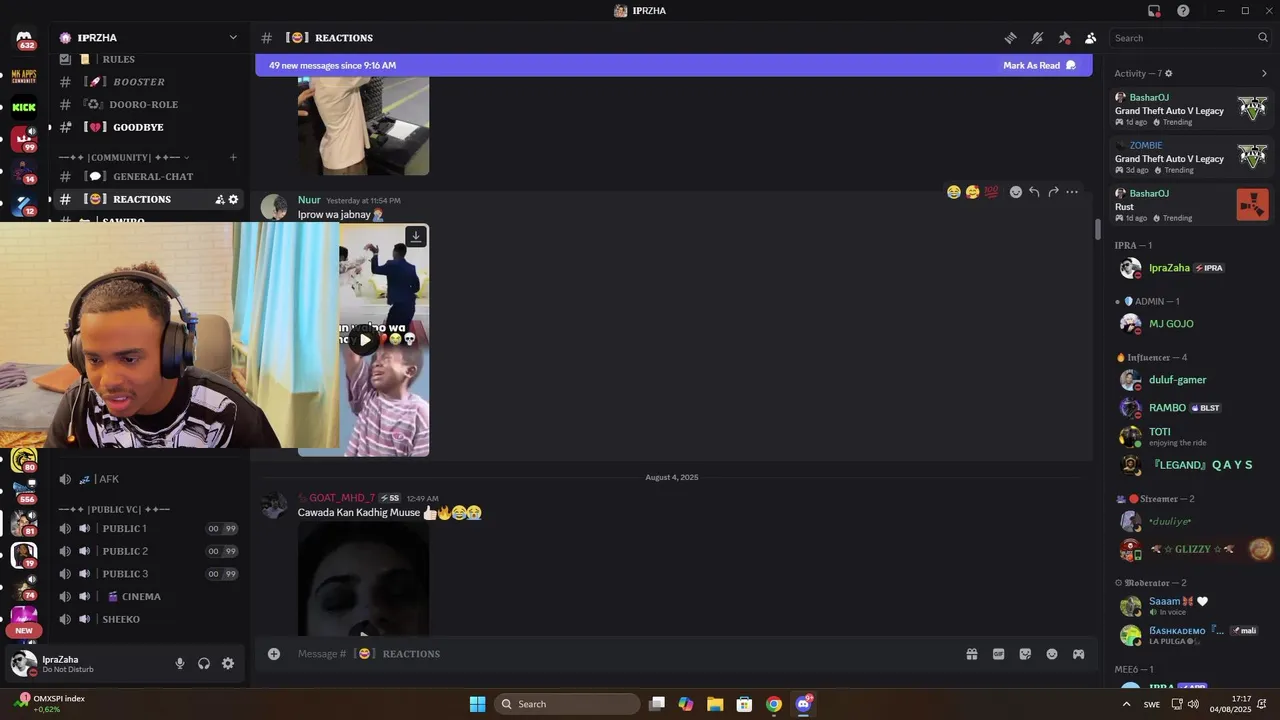Open User Settings gear

click(x=228, y=663)
